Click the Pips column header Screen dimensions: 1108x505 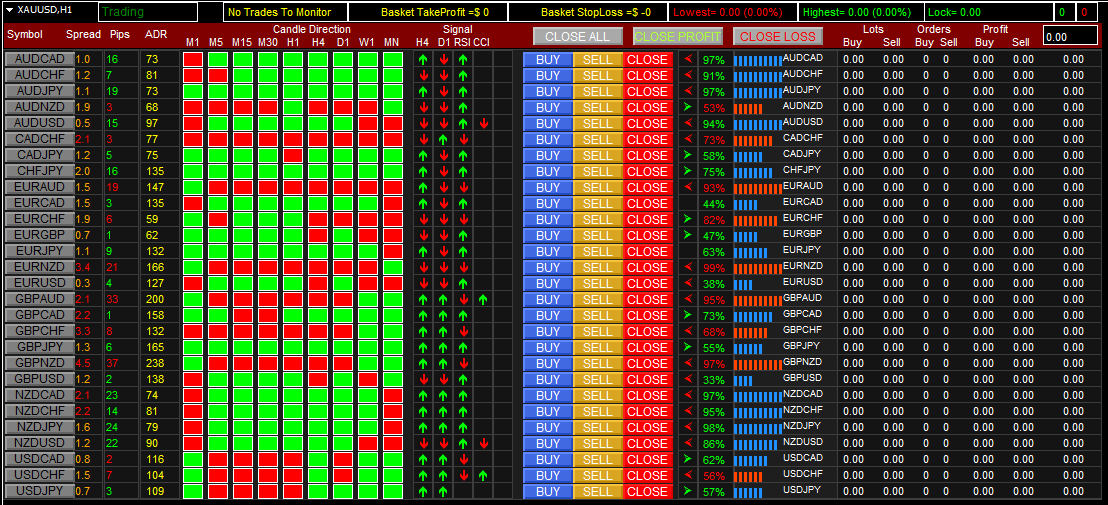[120, 35]
